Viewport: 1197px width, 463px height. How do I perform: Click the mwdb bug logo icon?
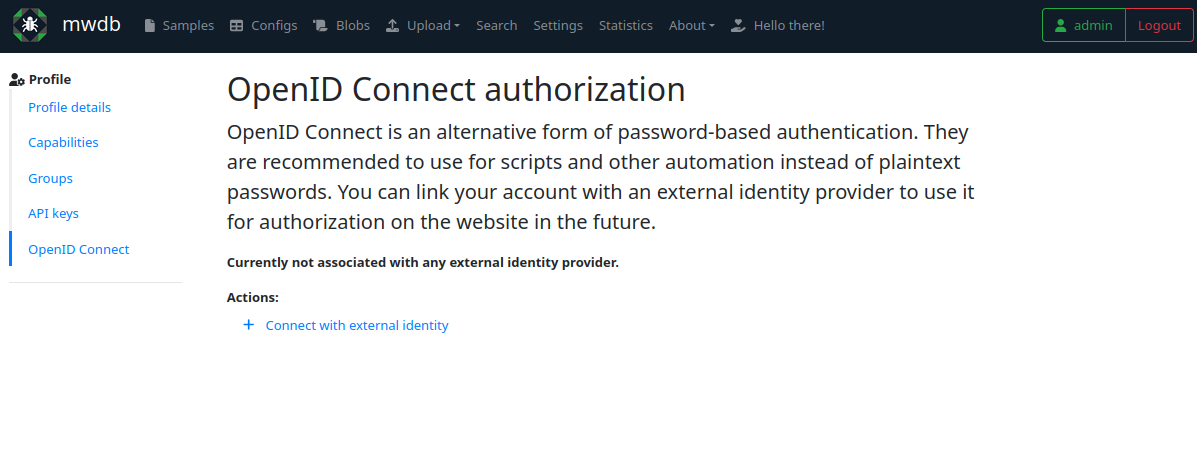tap(30, 25)
